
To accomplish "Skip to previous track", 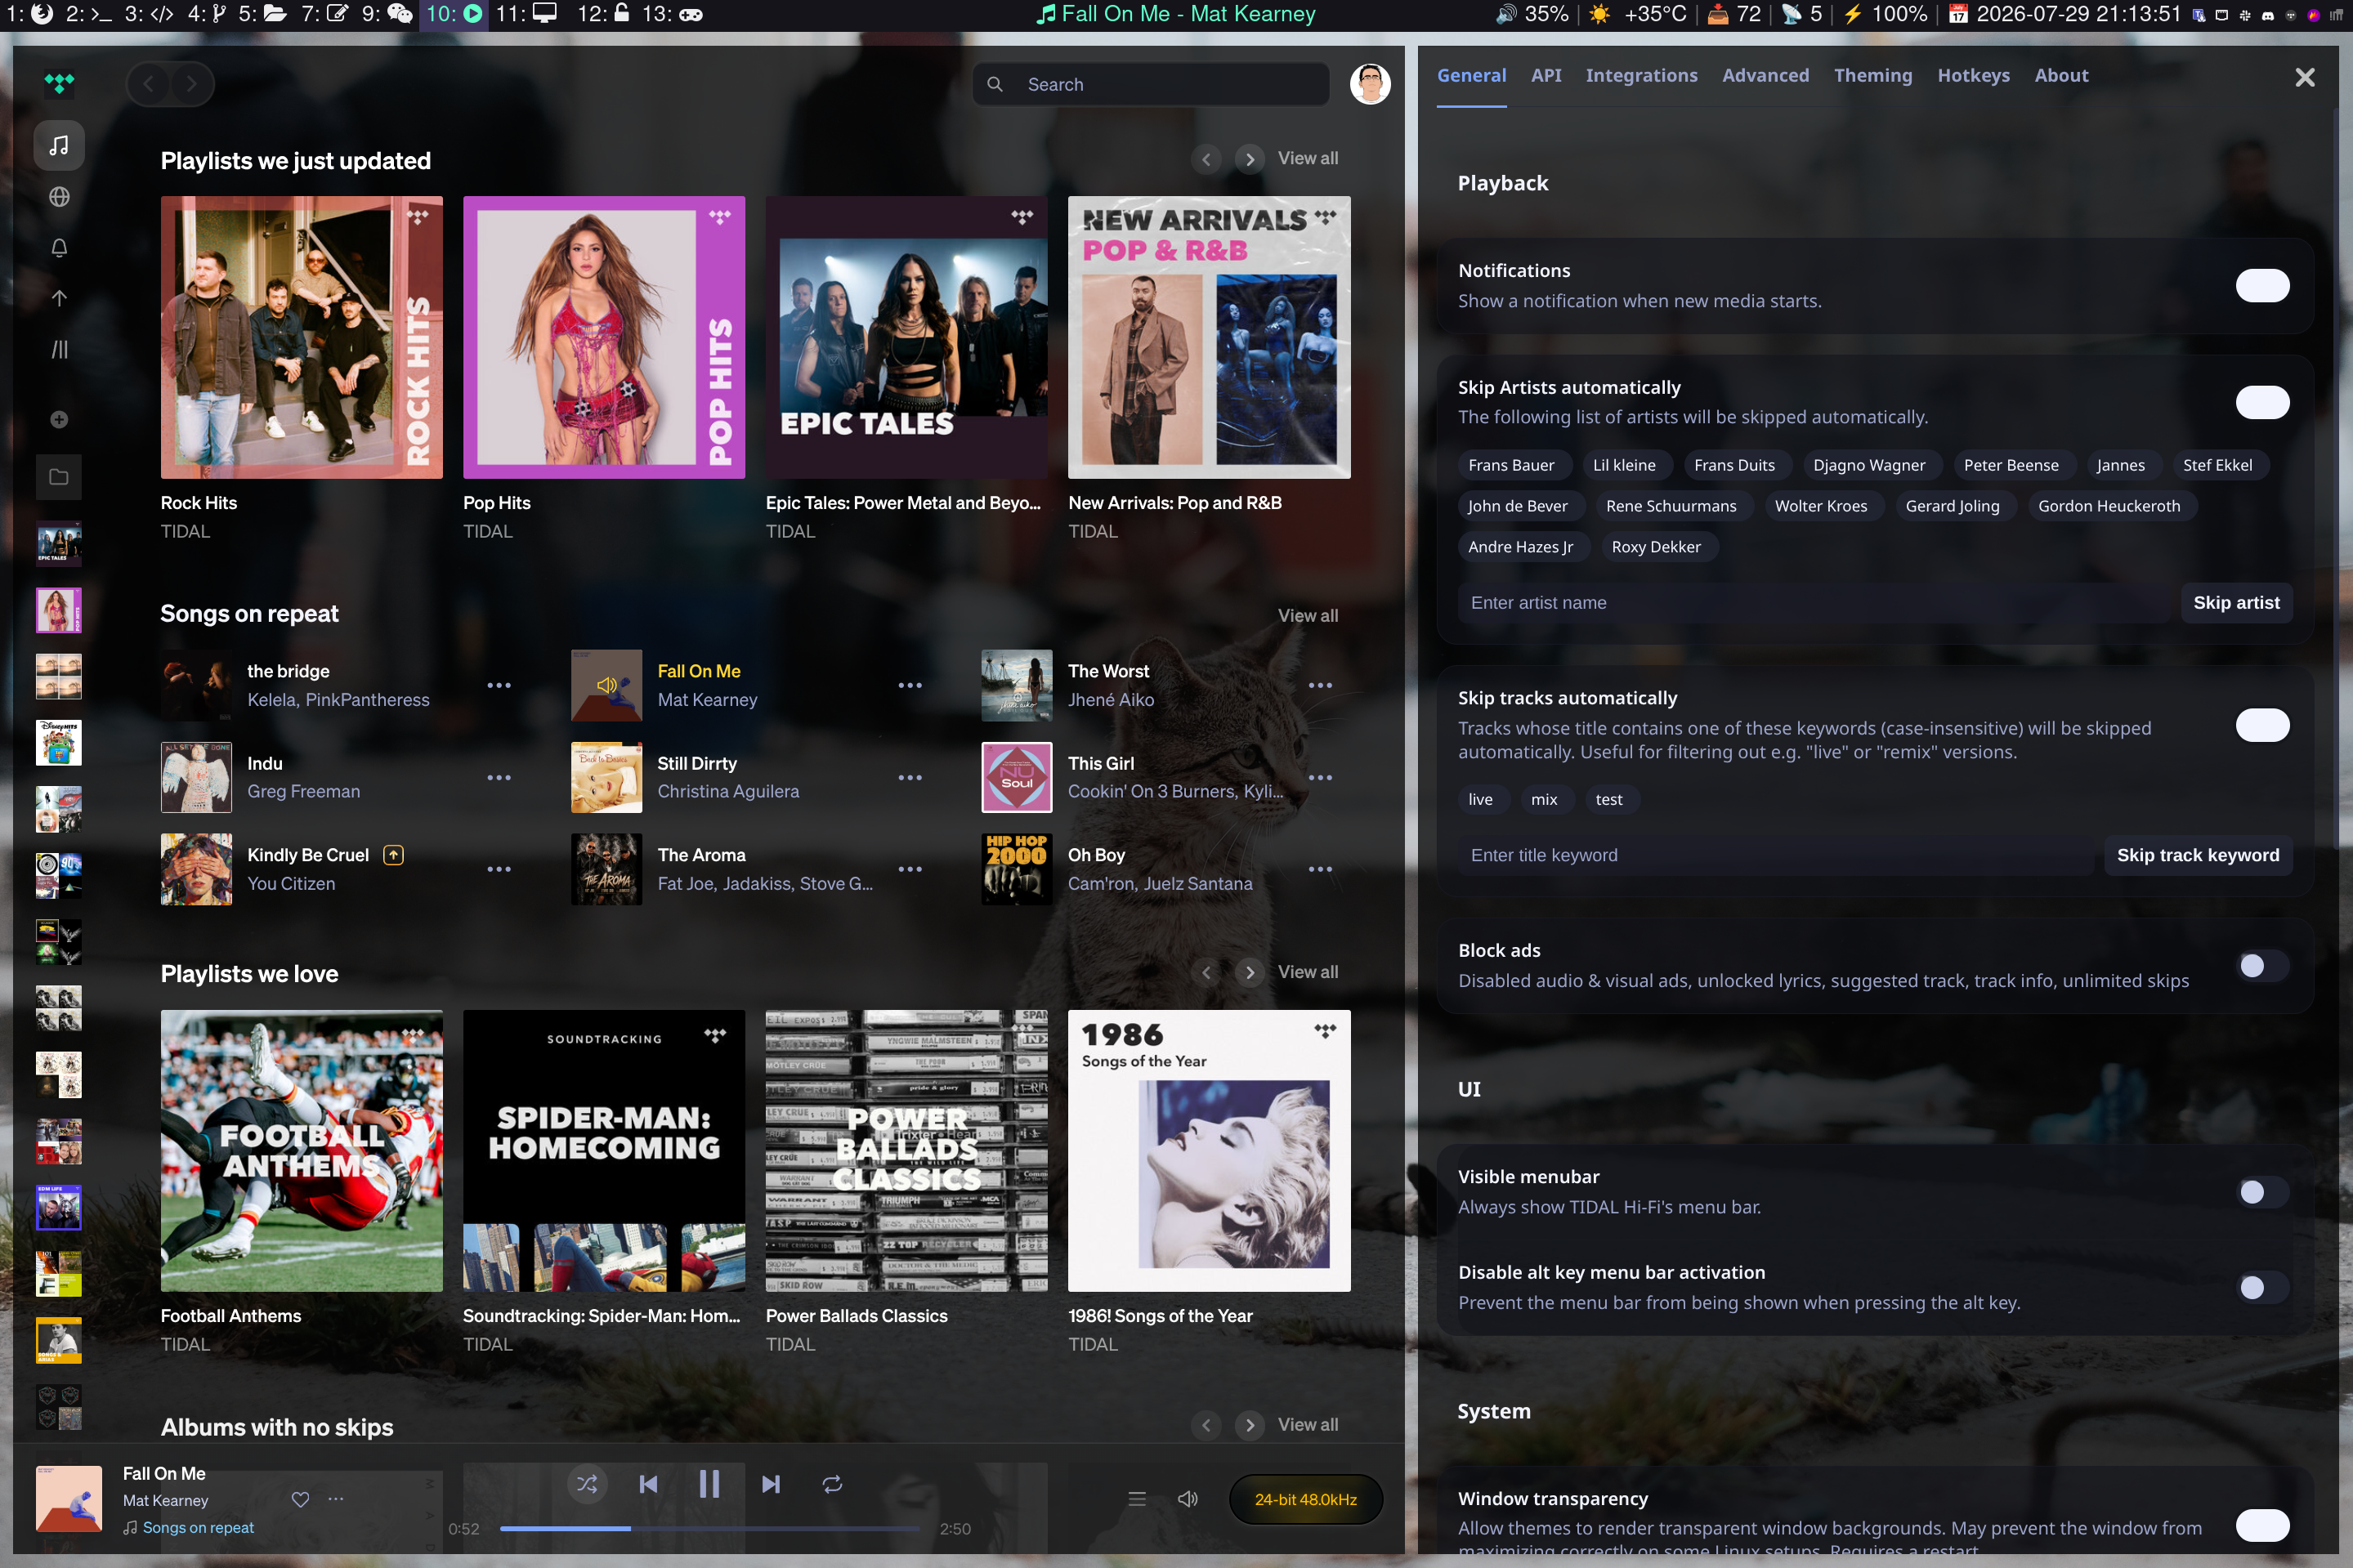I will (x=648, y=1484).
